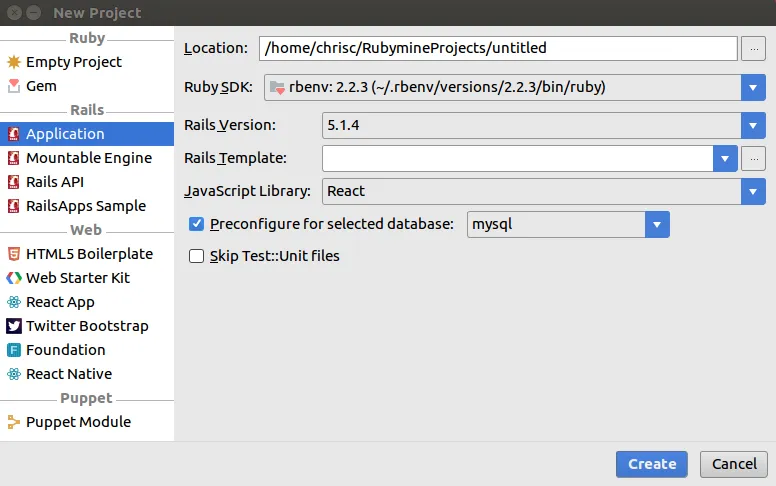Click the Gem icon in Ruby section
This screenshot has width=776, height=486.
[14, 86]
